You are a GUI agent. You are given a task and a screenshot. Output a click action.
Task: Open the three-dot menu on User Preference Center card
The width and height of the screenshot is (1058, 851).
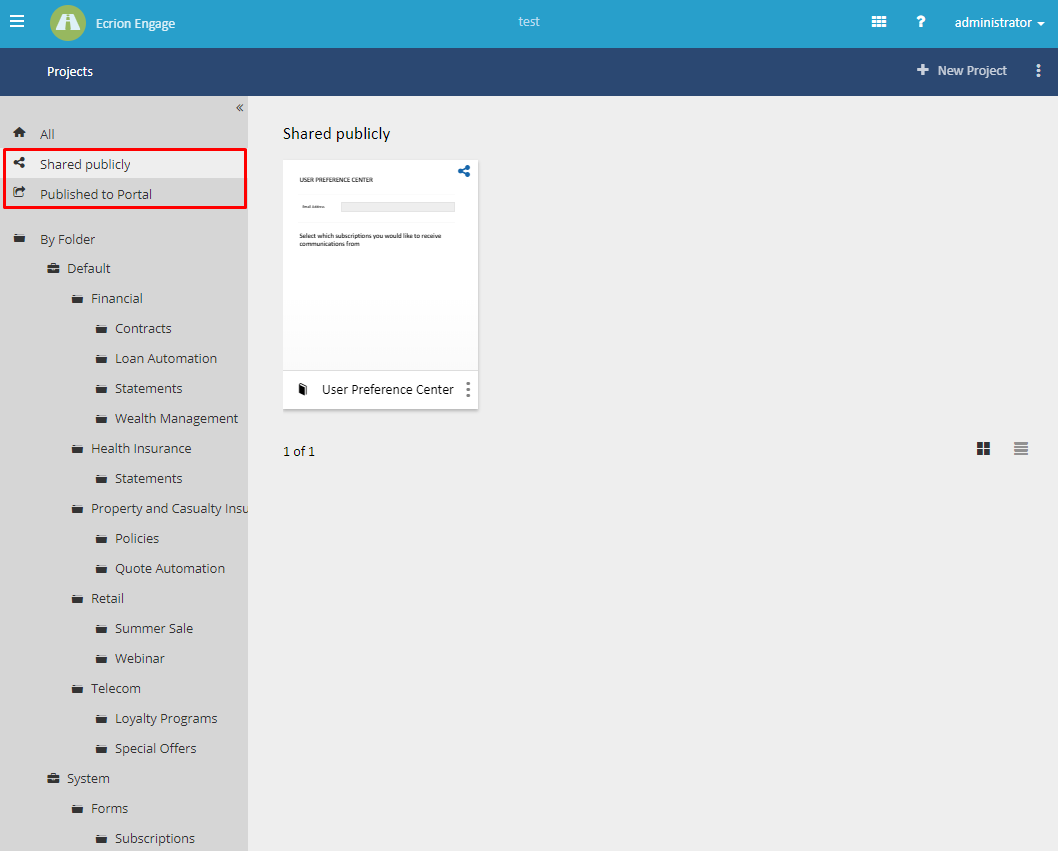(467, 390)
